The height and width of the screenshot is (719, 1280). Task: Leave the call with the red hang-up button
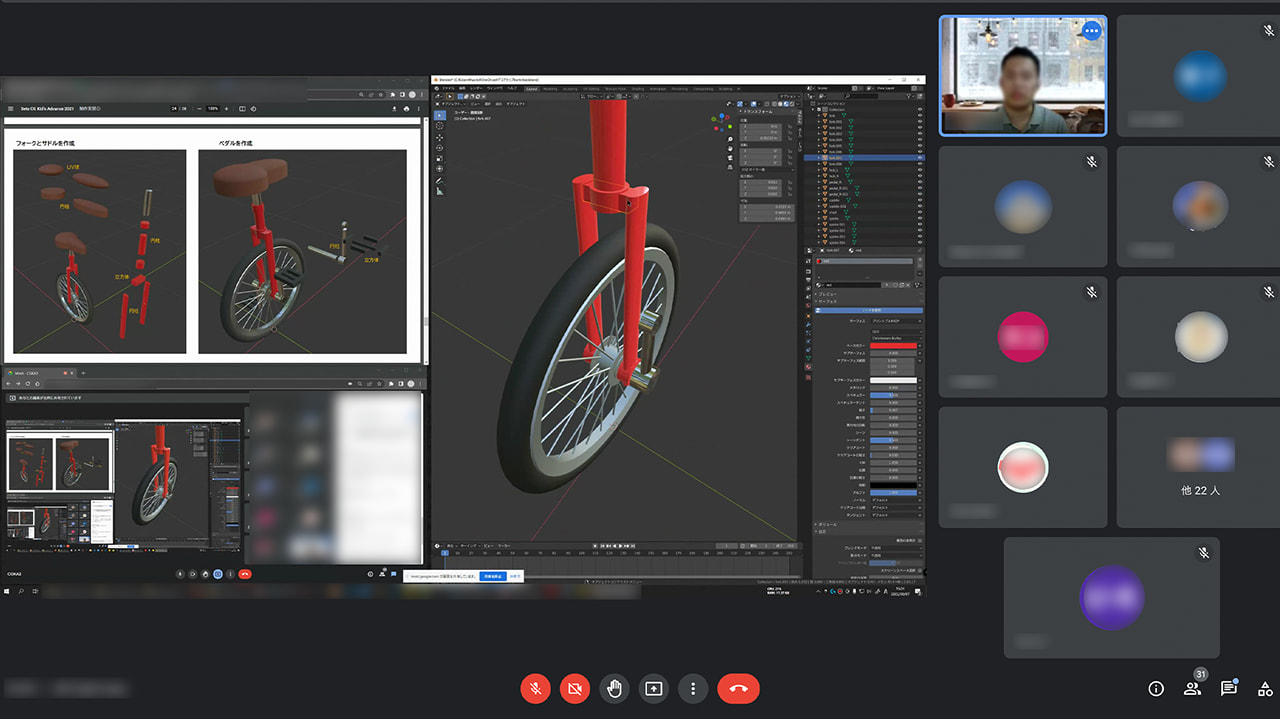click(x=738, y=689)
